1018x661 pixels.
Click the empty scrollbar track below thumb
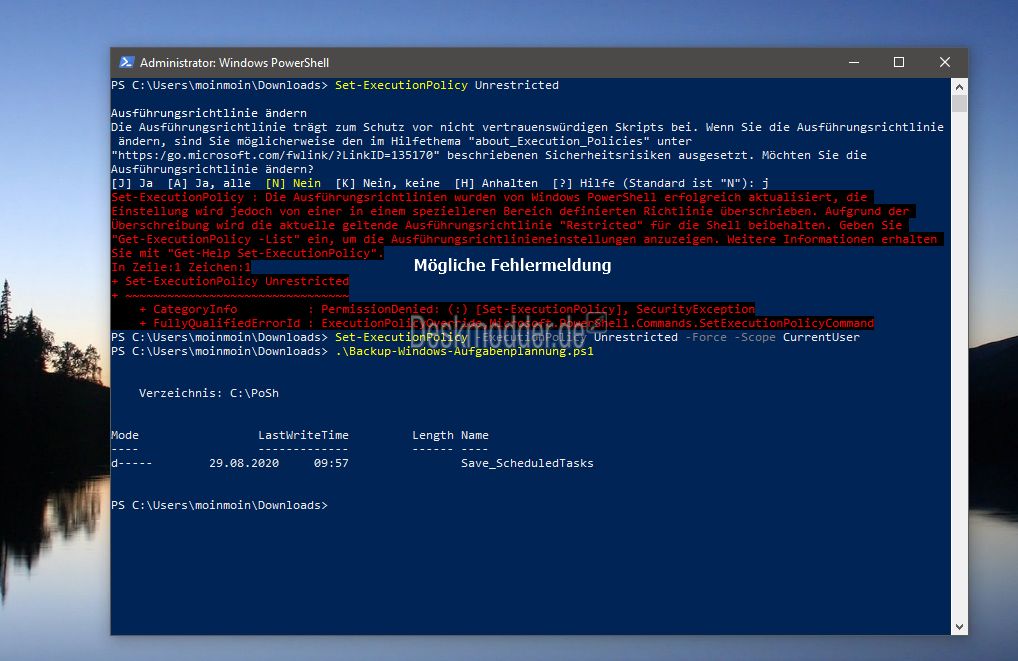959,364
